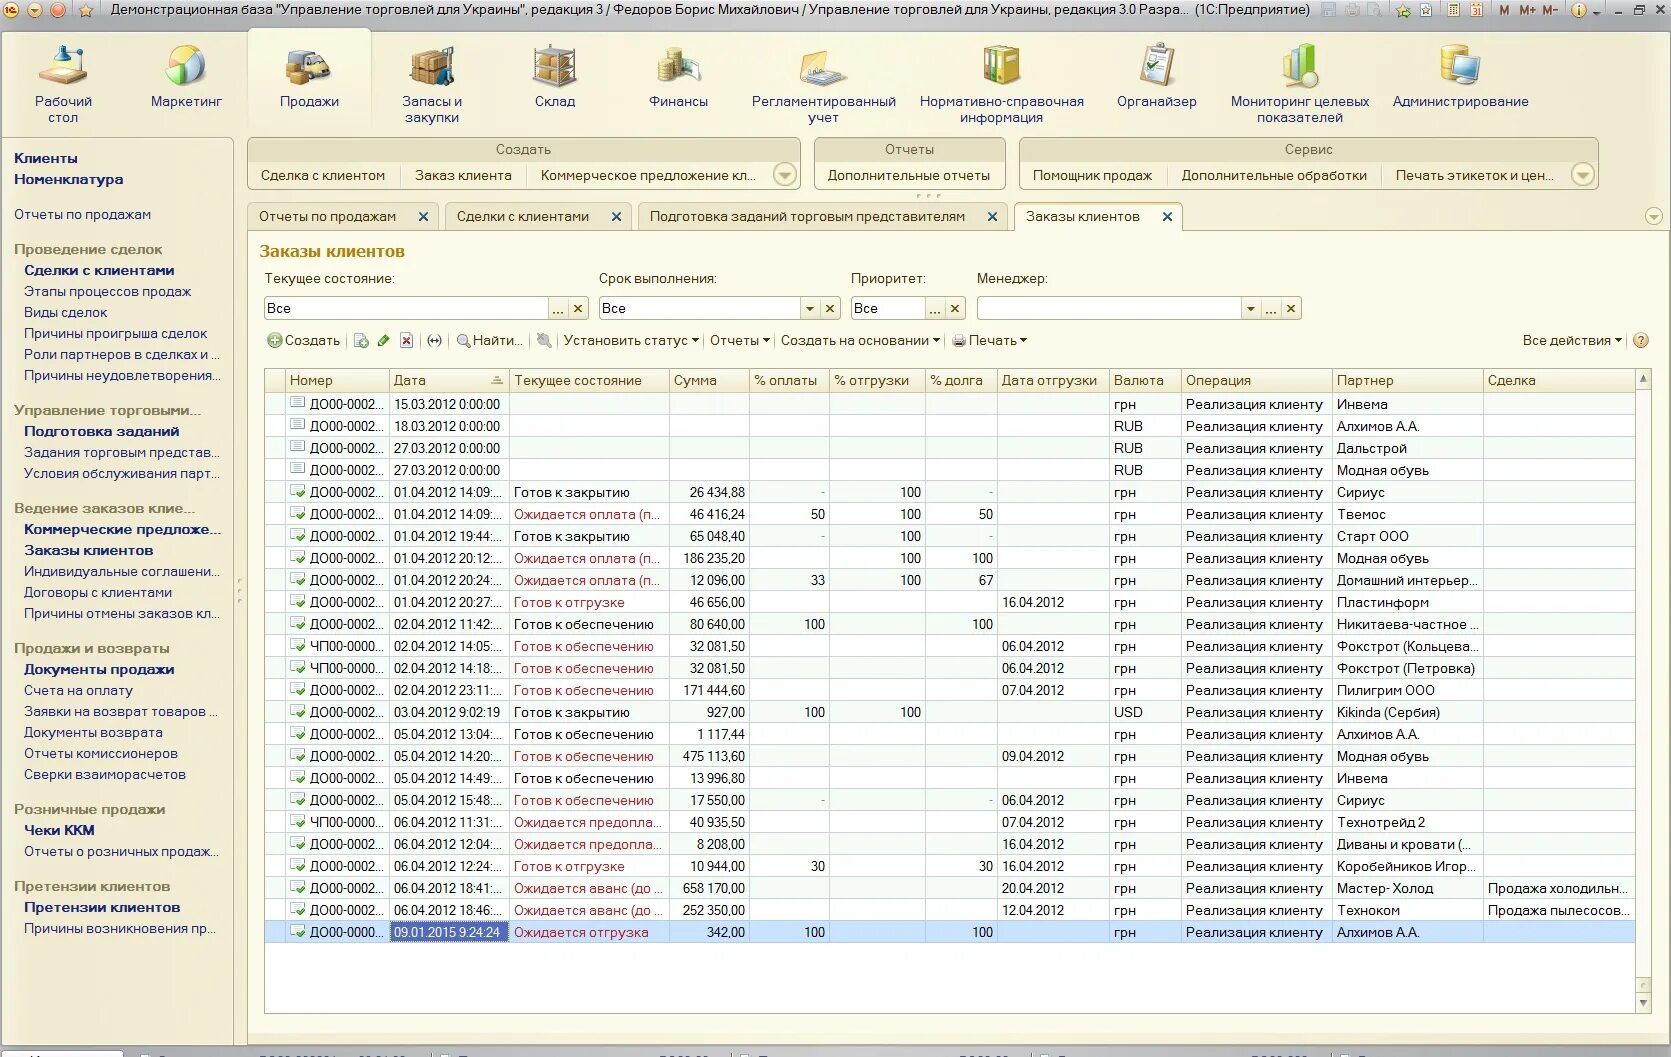Open help with the question mark icon
The width and height of the screenshot is (1671, 1057).
1641,341
